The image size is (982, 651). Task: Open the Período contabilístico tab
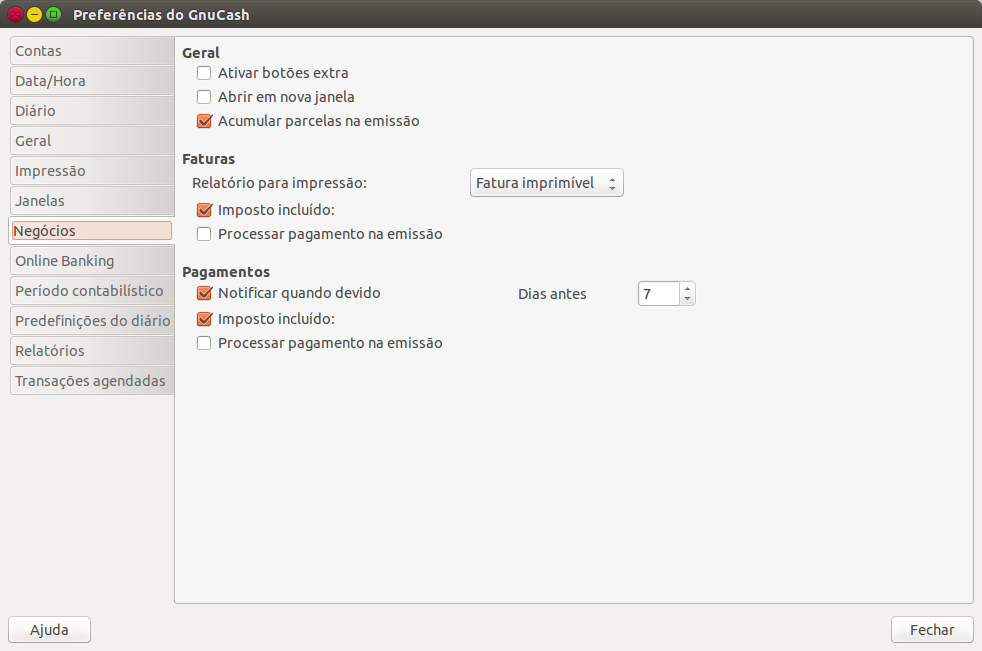[x=90, y=291]
